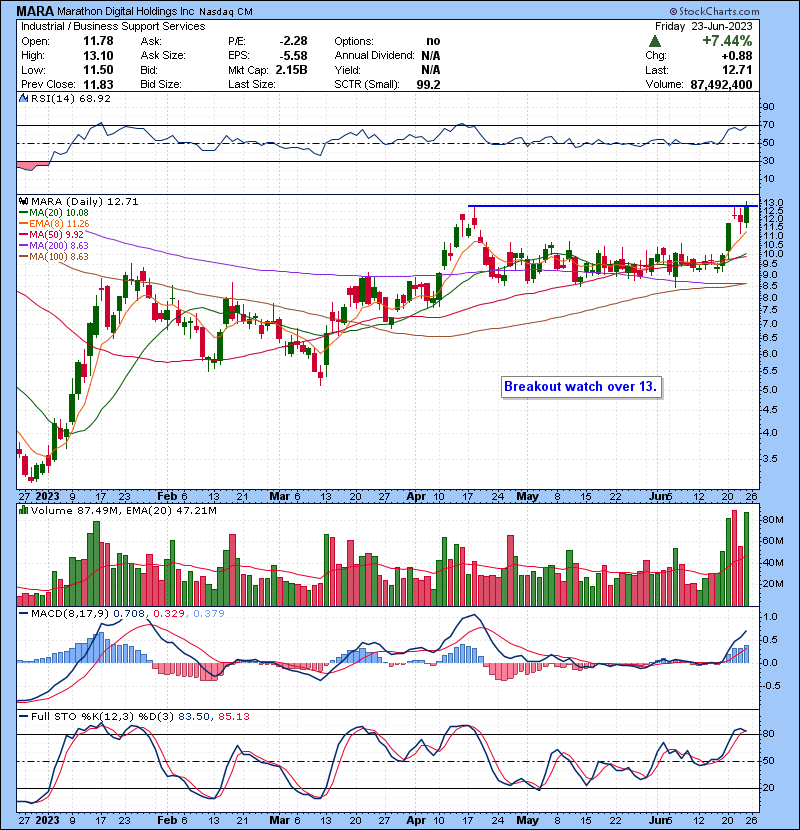Click the Annual Dividend: label
The width and height of the screenshot is (800, 830).
click(374, 56)
